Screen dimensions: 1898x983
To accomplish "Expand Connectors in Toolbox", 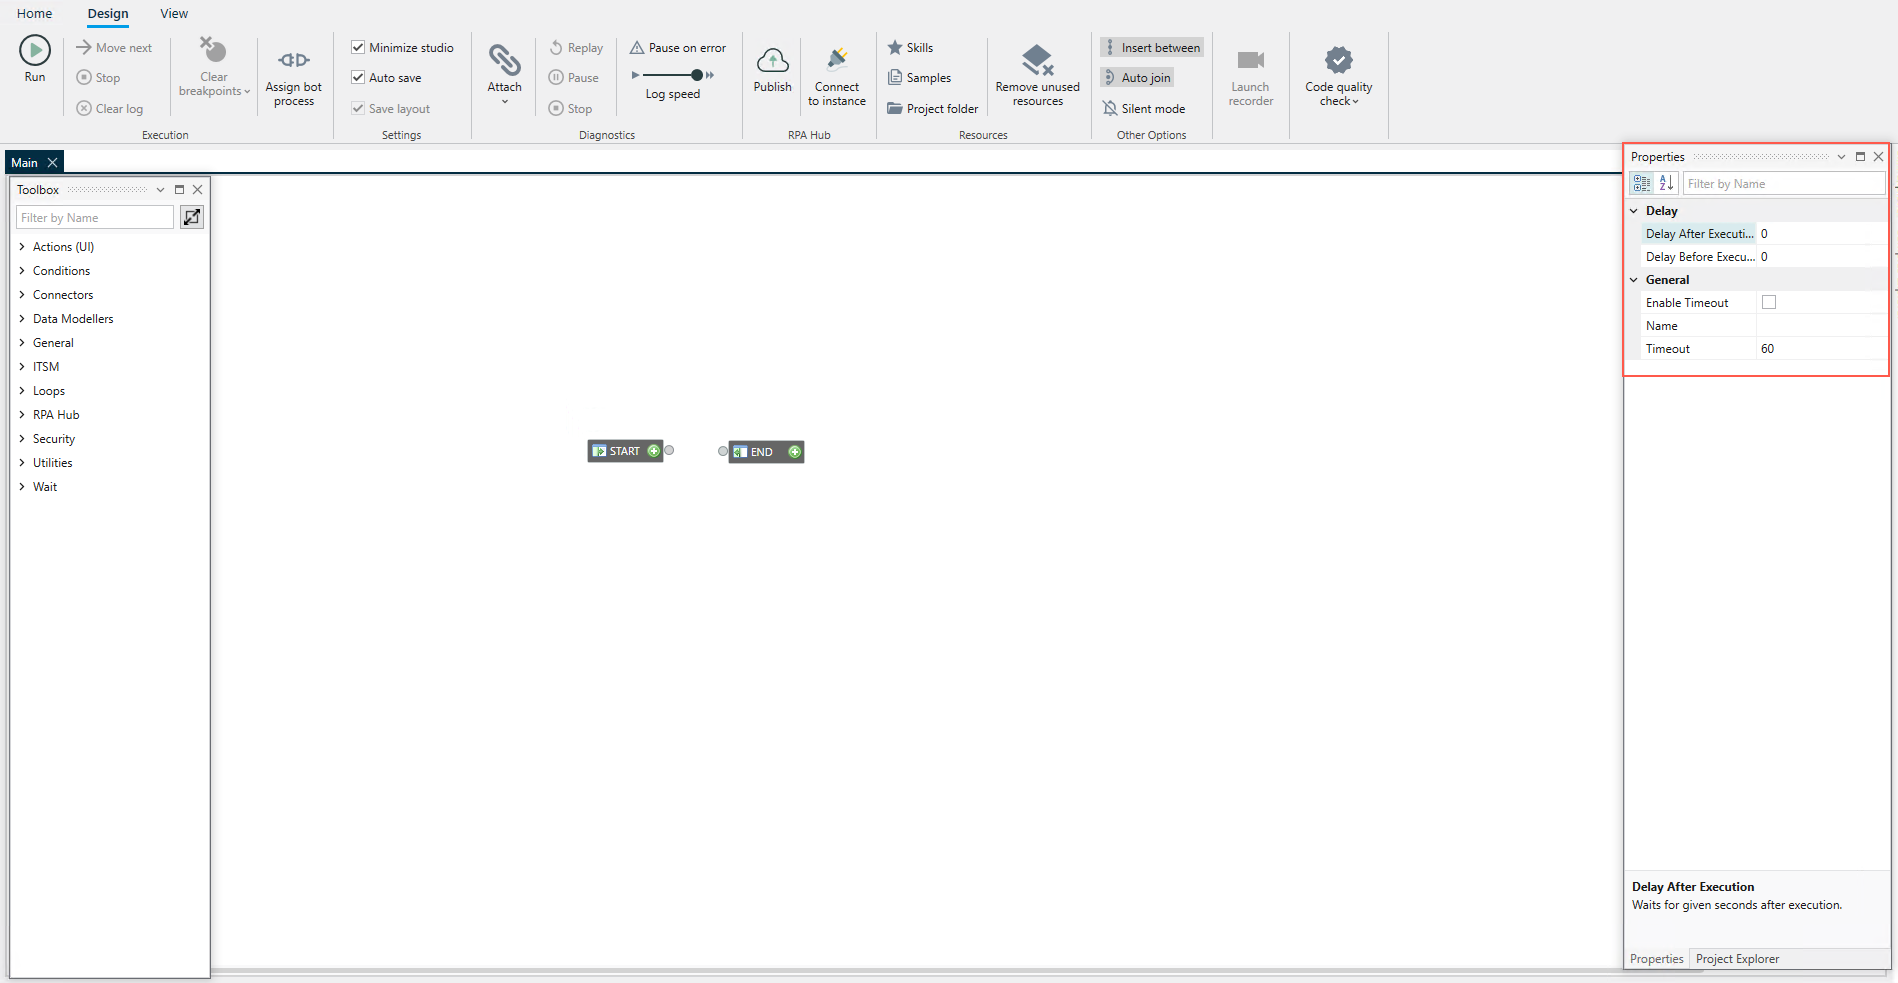I will click(22, 294).
